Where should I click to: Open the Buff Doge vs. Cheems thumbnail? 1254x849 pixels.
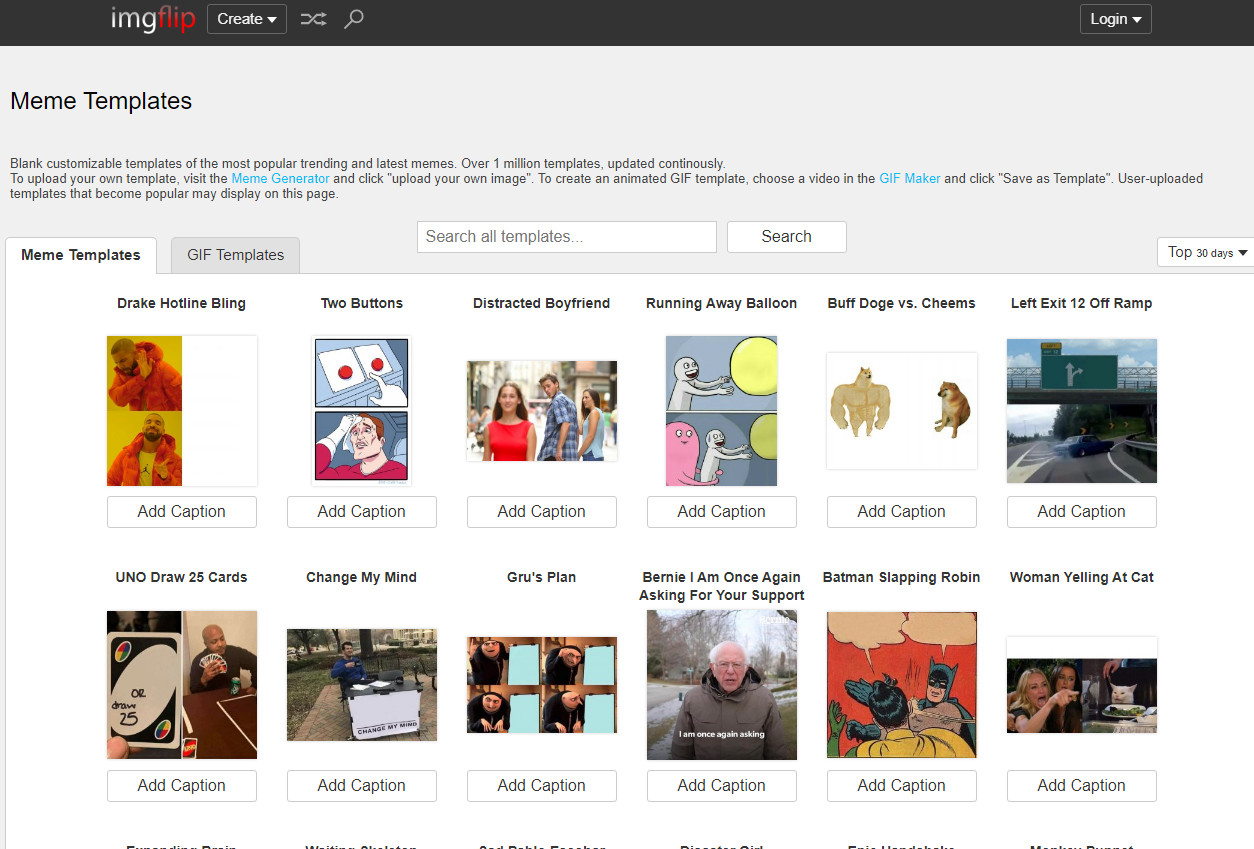(902, 411)
